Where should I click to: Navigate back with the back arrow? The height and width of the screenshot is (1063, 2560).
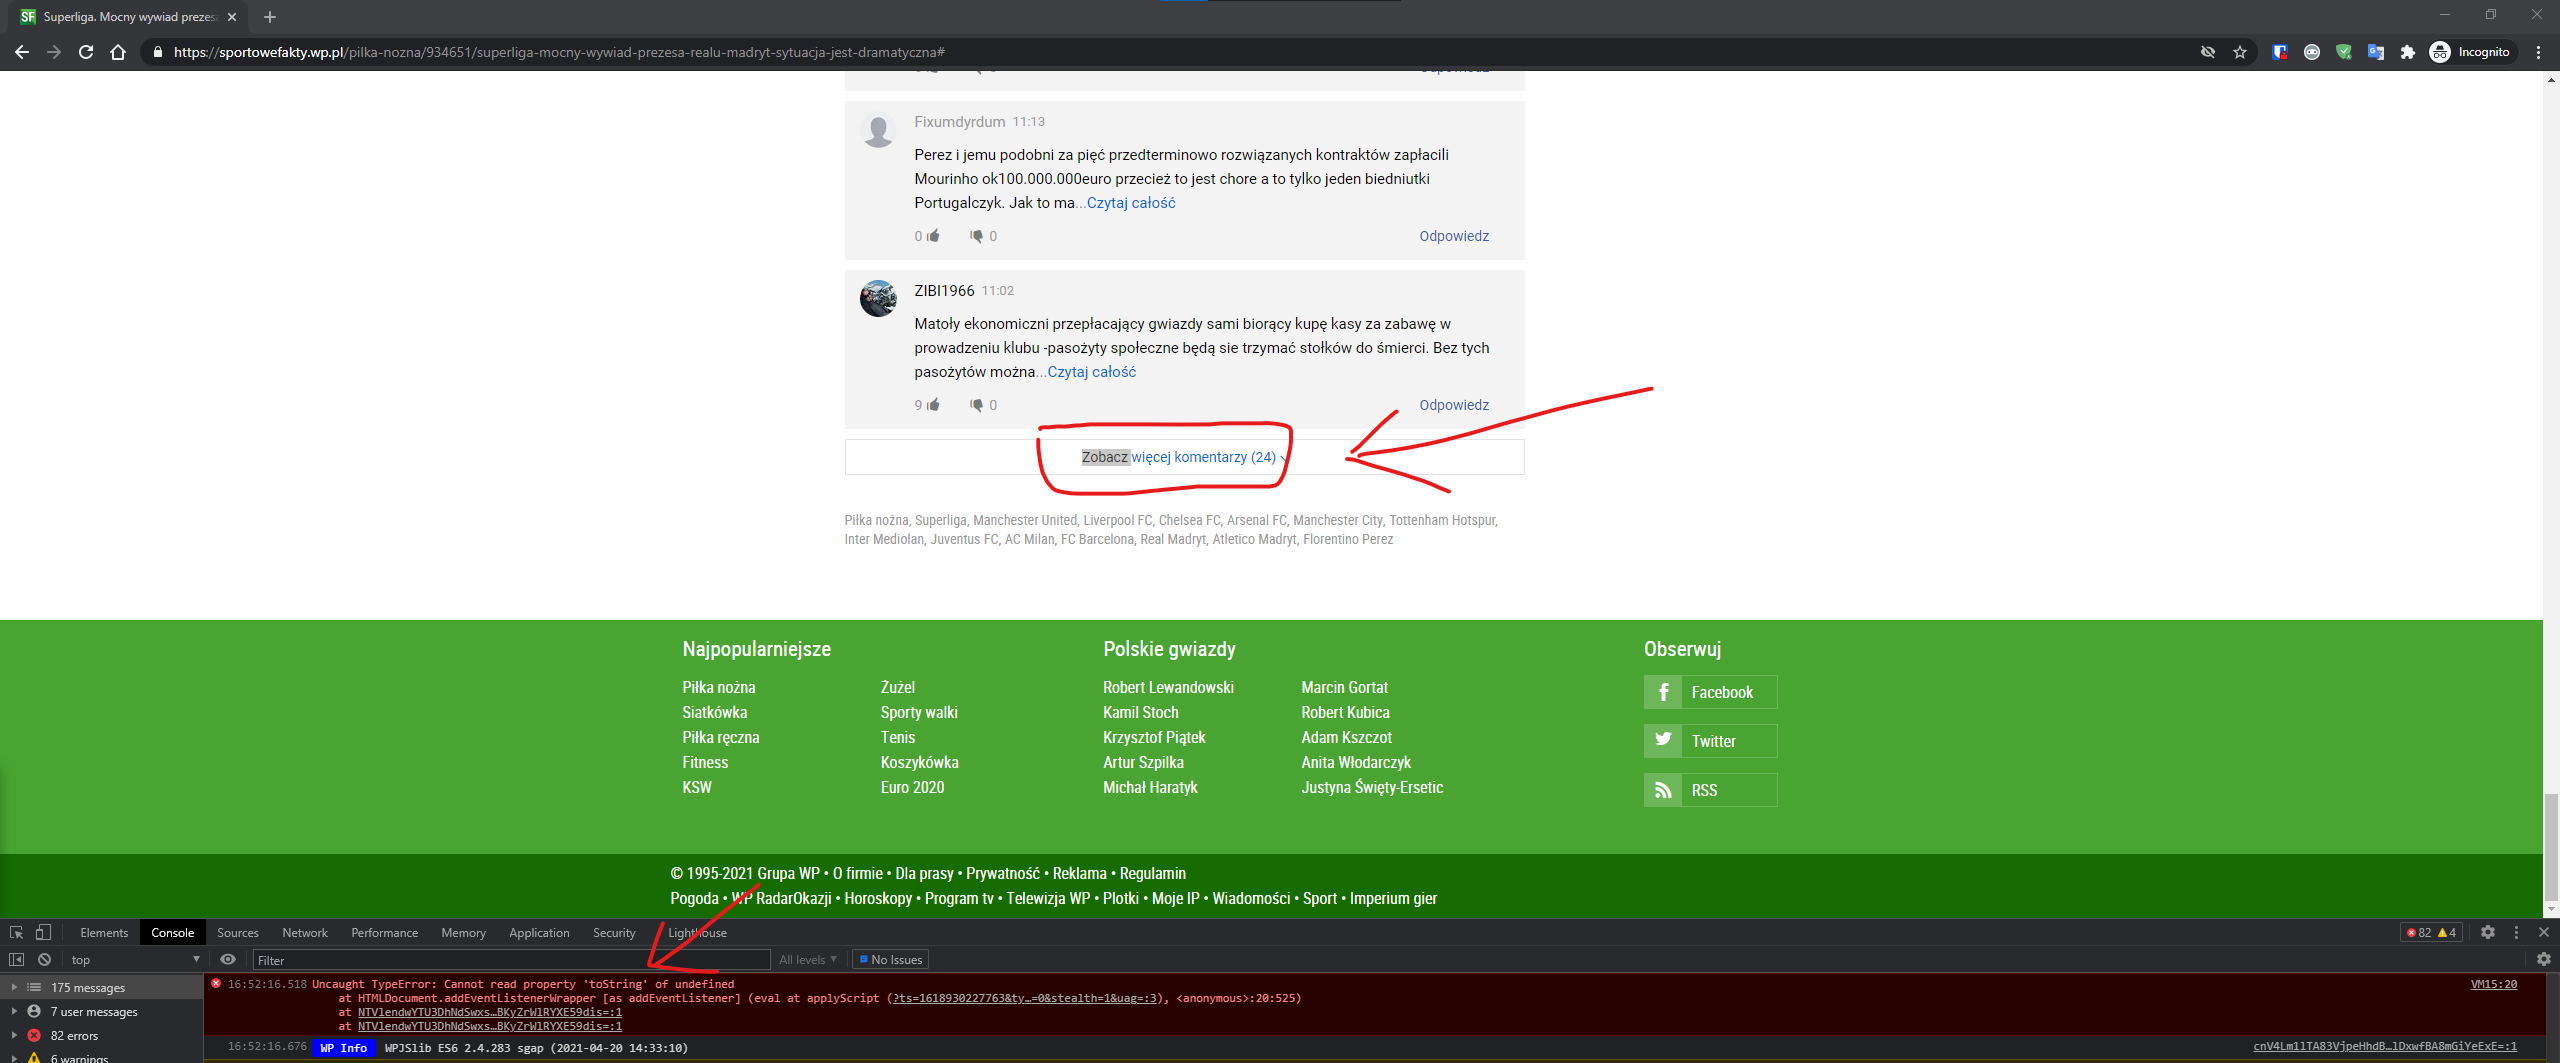click(x=22, y=52)
